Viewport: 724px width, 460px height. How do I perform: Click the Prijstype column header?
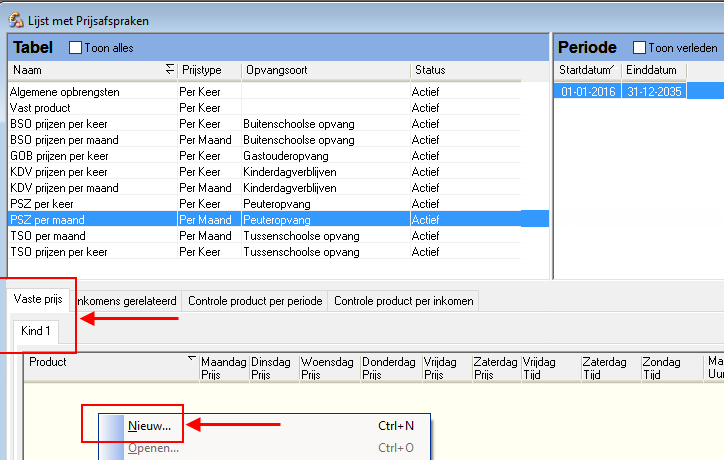click(209, 70)
